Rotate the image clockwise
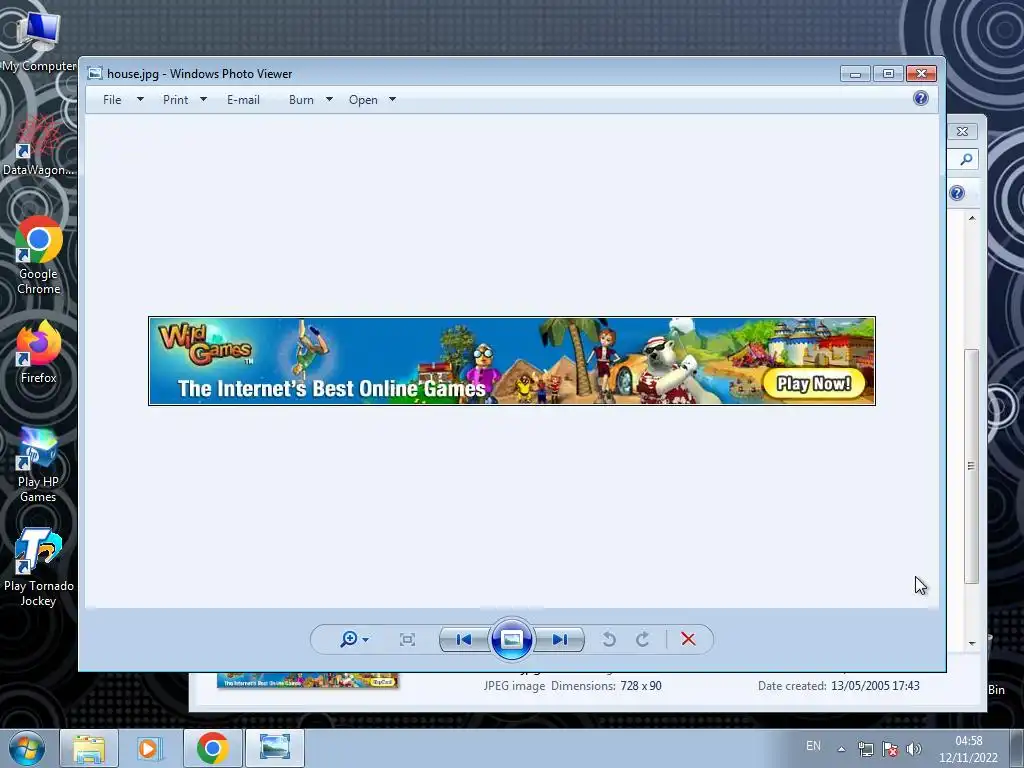This screenshot has width=1024, height=768. [x=643, y=639]
